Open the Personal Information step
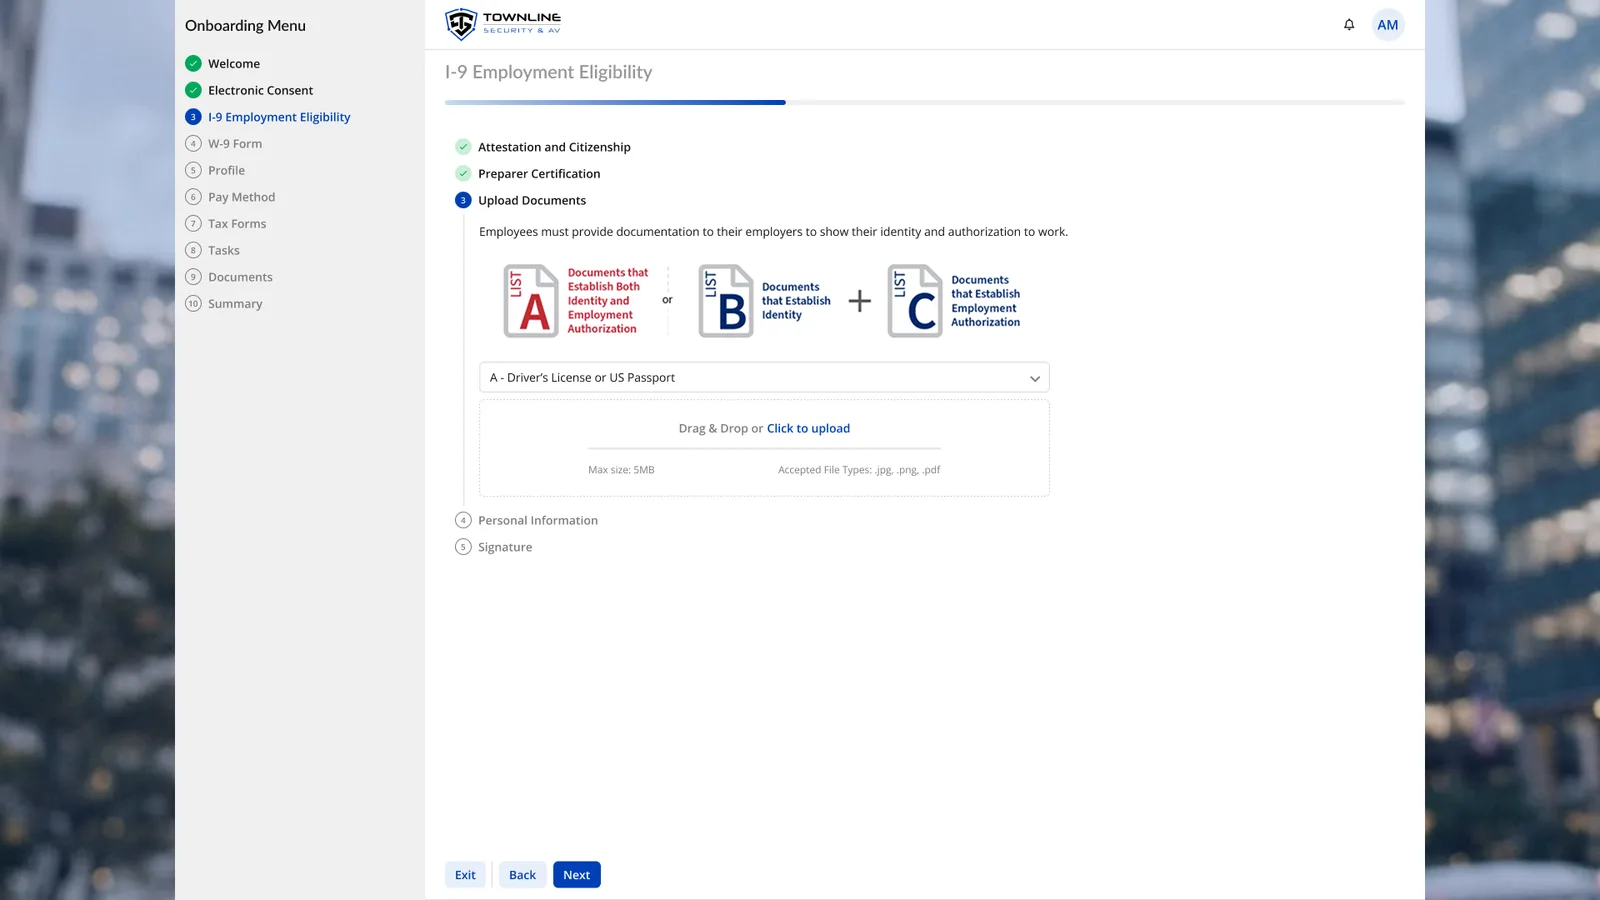 538,520
